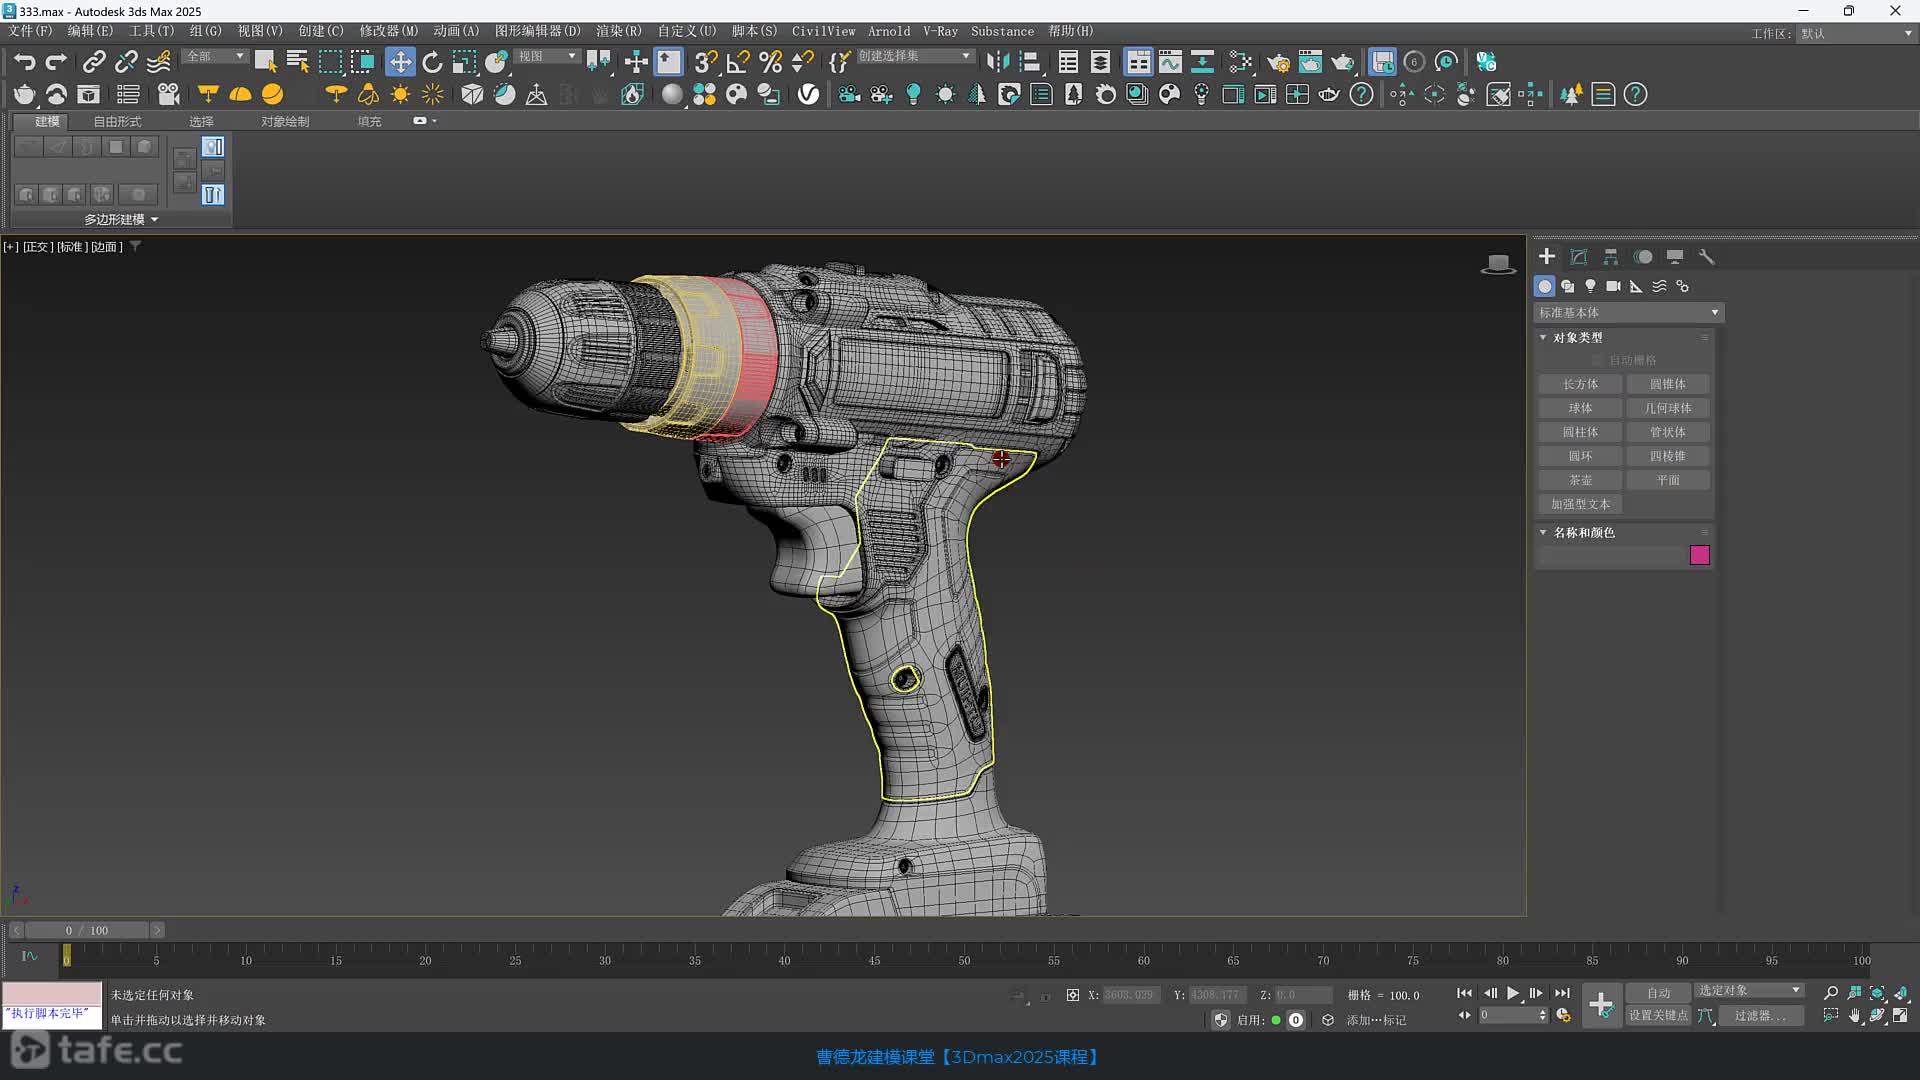Image resolution: width=1920 pixels, height=1080 pixels.
Task: Click the 加强型文本 button
Action: point(1580,504)
